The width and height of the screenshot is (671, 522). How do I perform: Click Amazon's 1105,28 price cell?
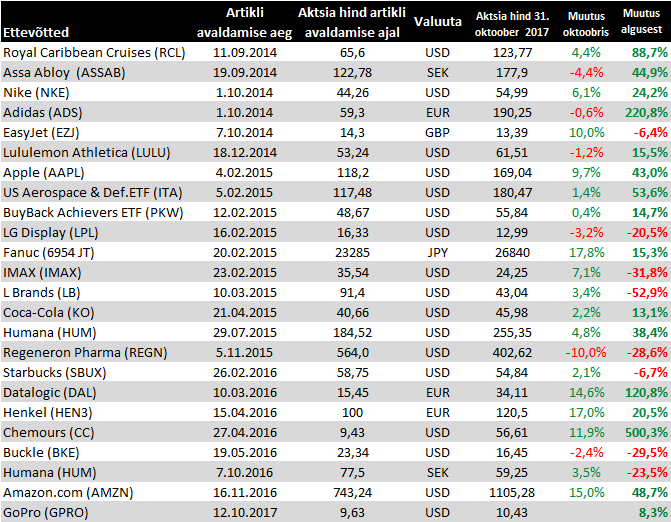tap(511, 493)
